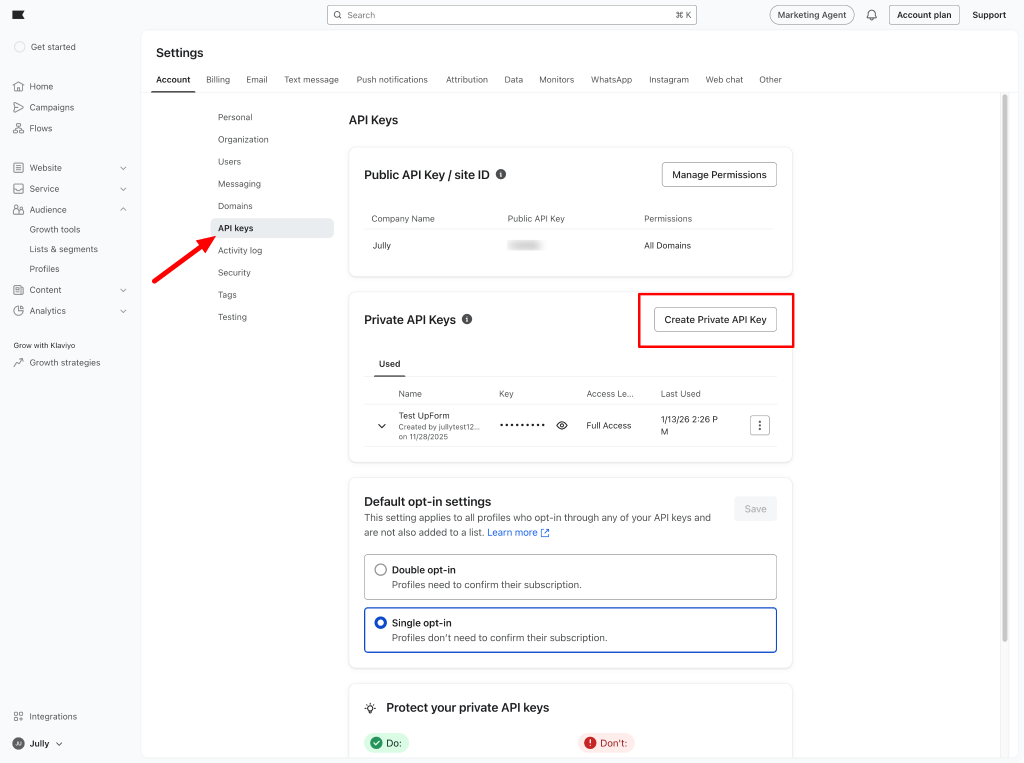
Task: Click the Content sidebar icon
Action: click(x=18, y=290)
